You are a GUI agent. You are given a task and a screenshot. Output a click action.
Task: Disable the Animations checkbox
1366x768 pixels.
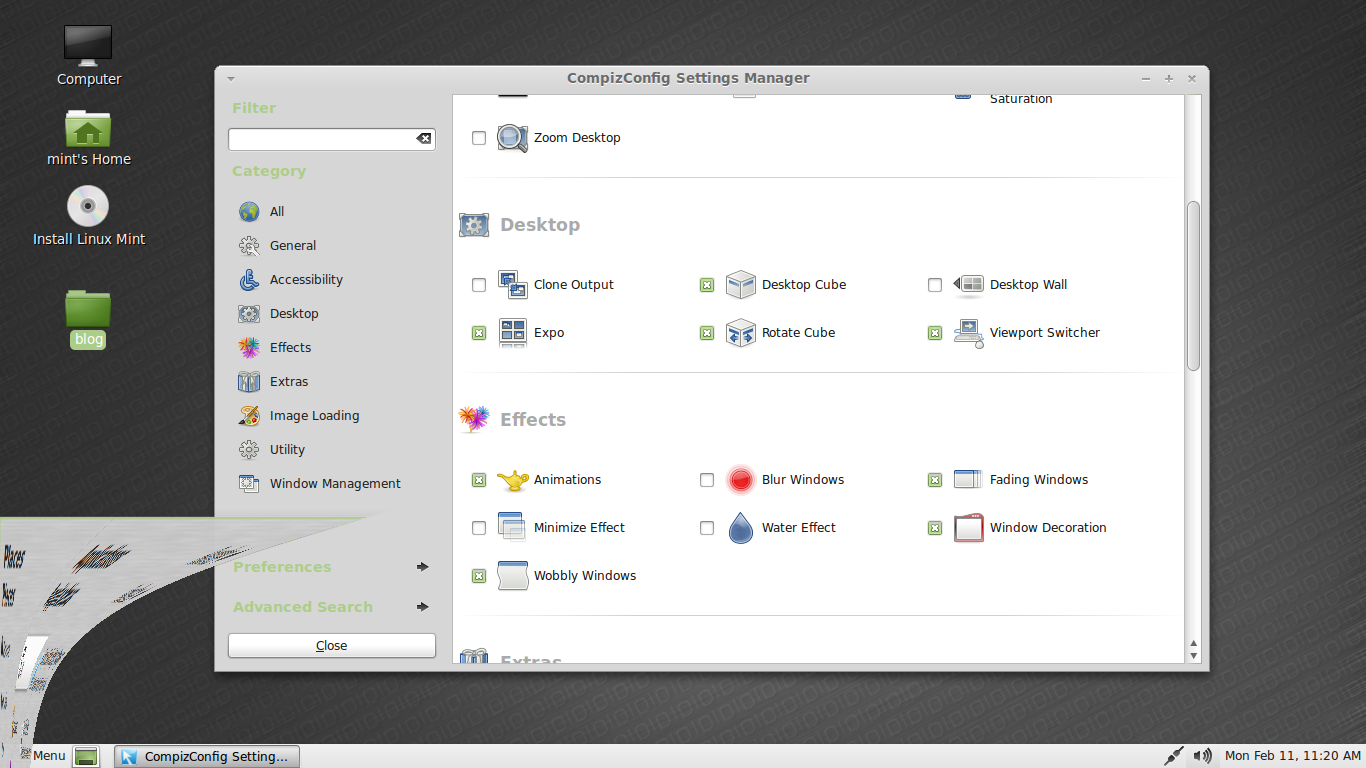tap(479, 480)
